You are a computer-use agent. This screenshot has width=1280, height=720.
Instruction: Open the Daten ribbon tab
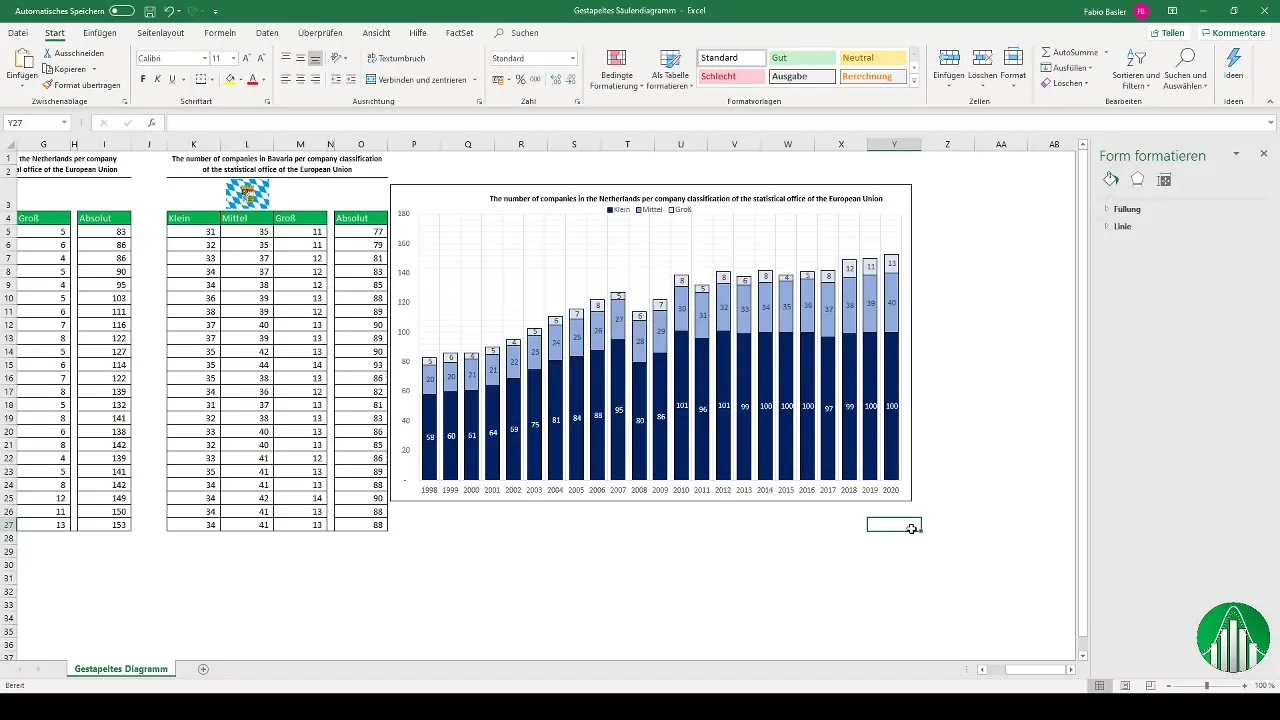click(x=267, y=33)
